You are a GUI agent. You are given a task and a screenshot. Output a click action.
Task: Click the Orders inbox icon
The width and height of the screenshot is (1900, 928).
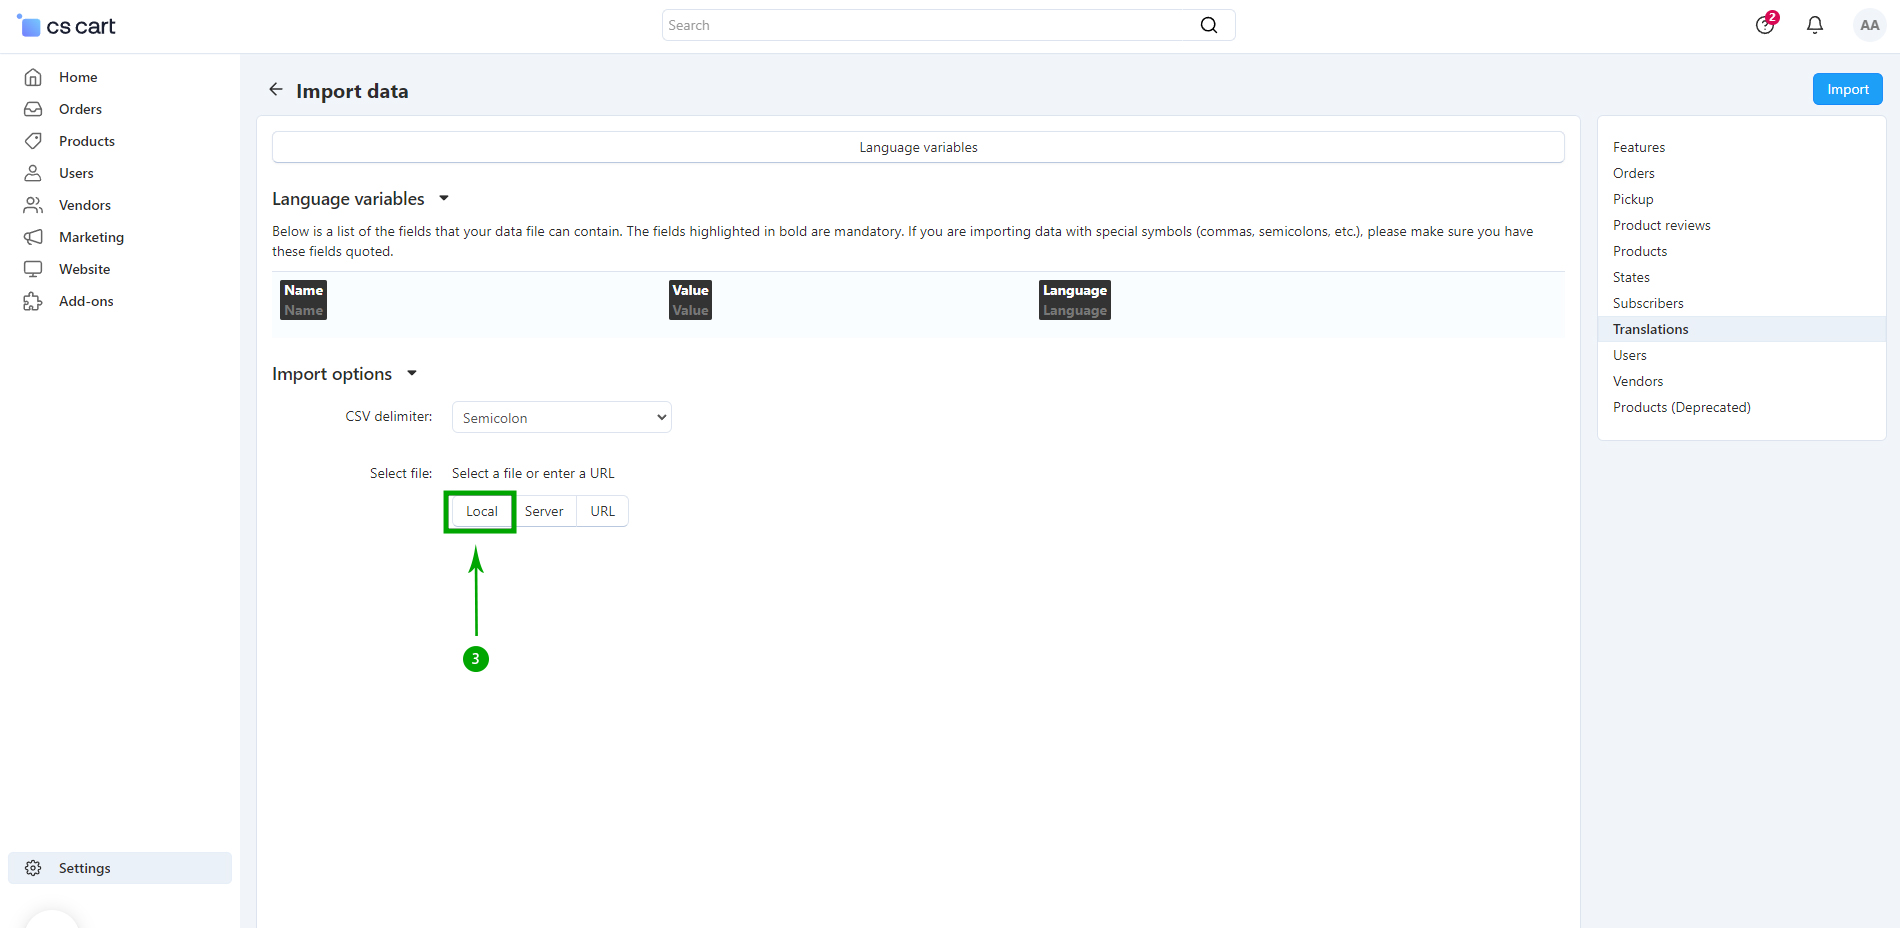(33, 109)
